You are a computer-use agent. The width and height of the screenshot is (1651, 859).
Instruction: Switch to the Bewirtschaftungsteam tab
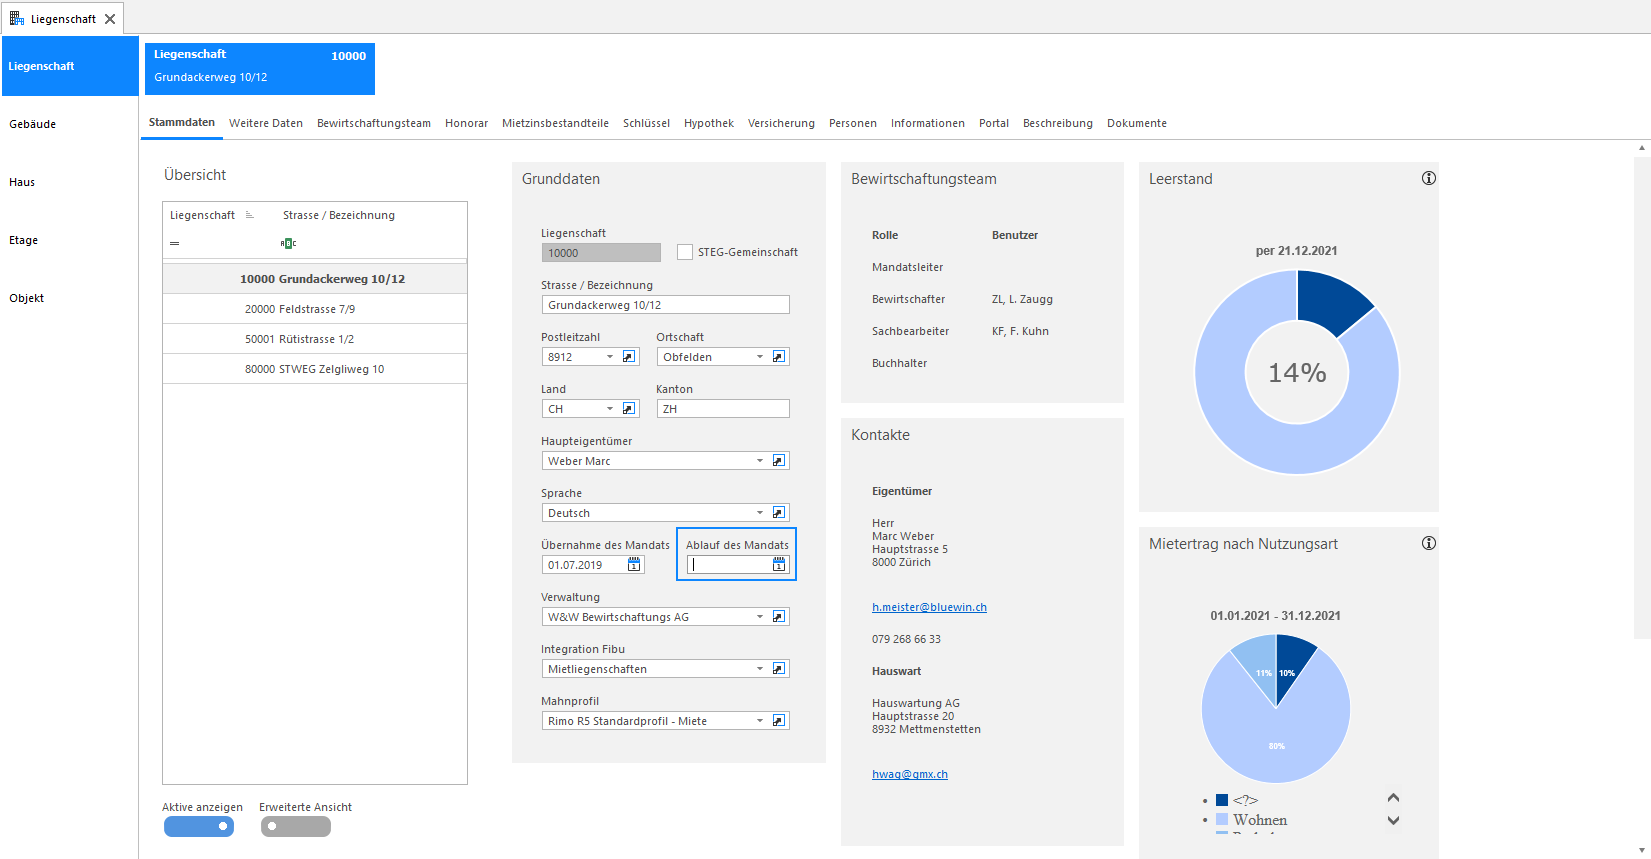[x=374, y=123]
